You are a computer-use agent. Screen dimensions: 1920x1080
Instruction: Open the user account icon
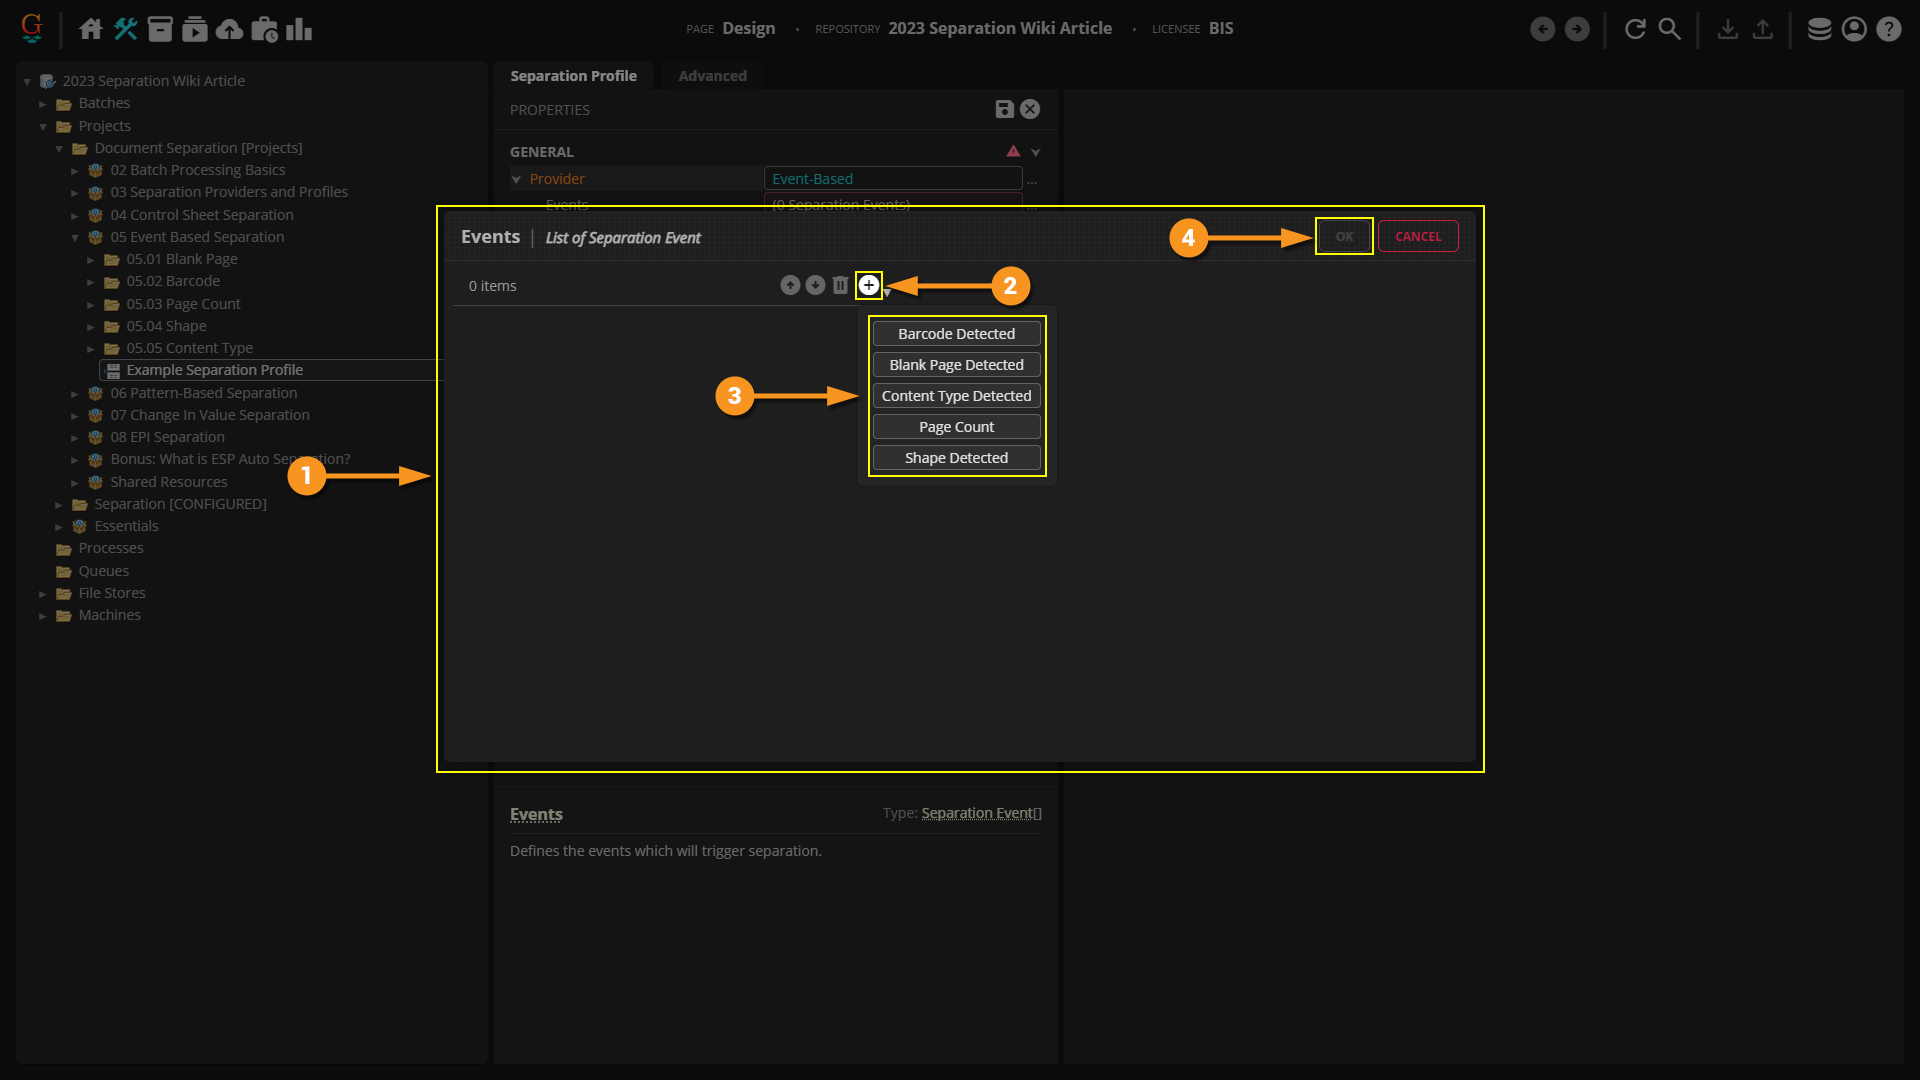[1854, 29]
